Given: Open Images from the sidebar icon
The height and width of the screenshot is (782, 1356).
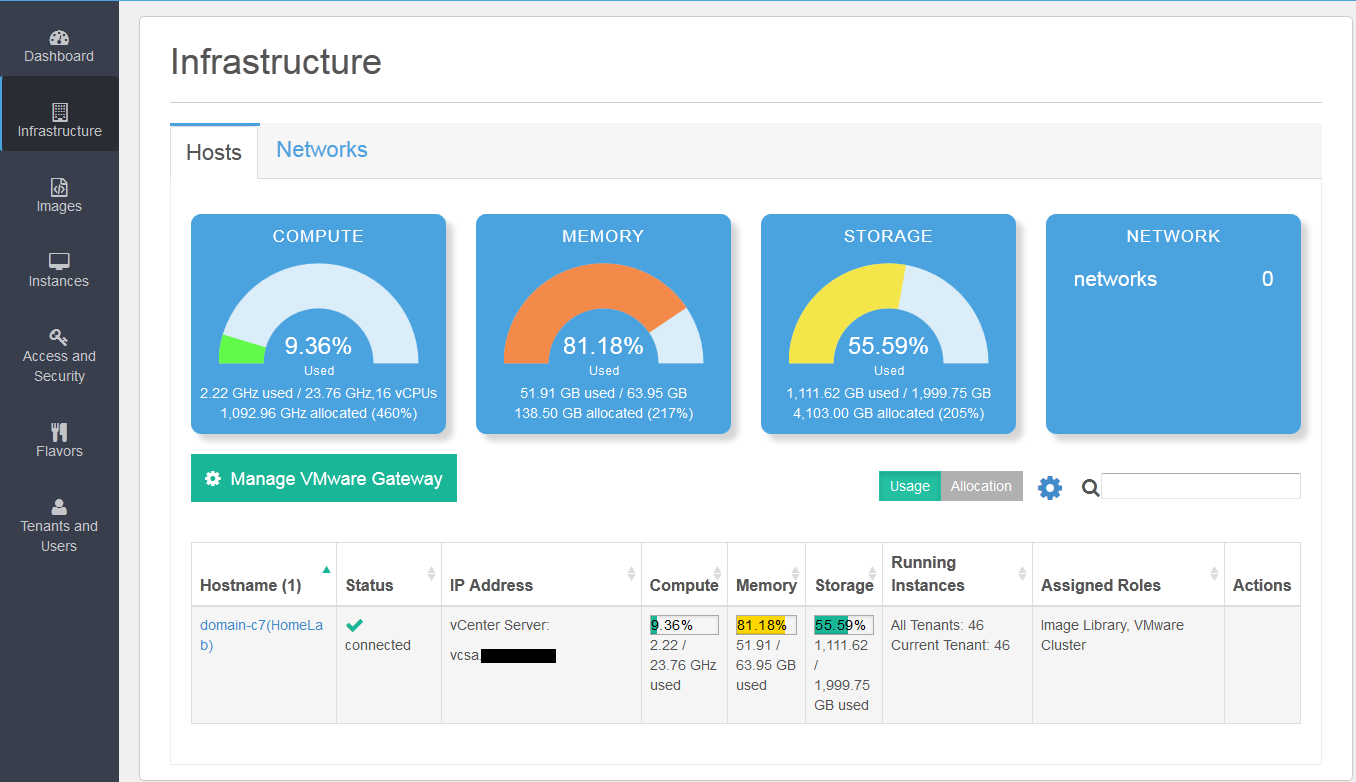Looking at the screenshot, I should [59, 187].
